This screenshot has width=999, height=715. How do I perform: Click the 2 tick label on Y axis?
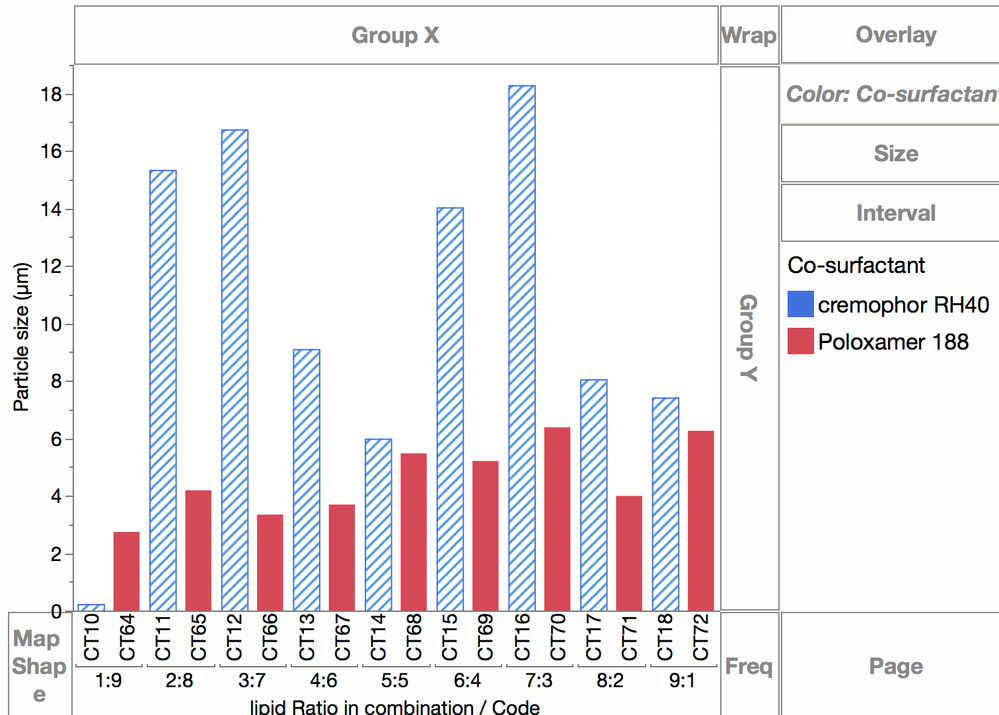[x=57, y=554]
